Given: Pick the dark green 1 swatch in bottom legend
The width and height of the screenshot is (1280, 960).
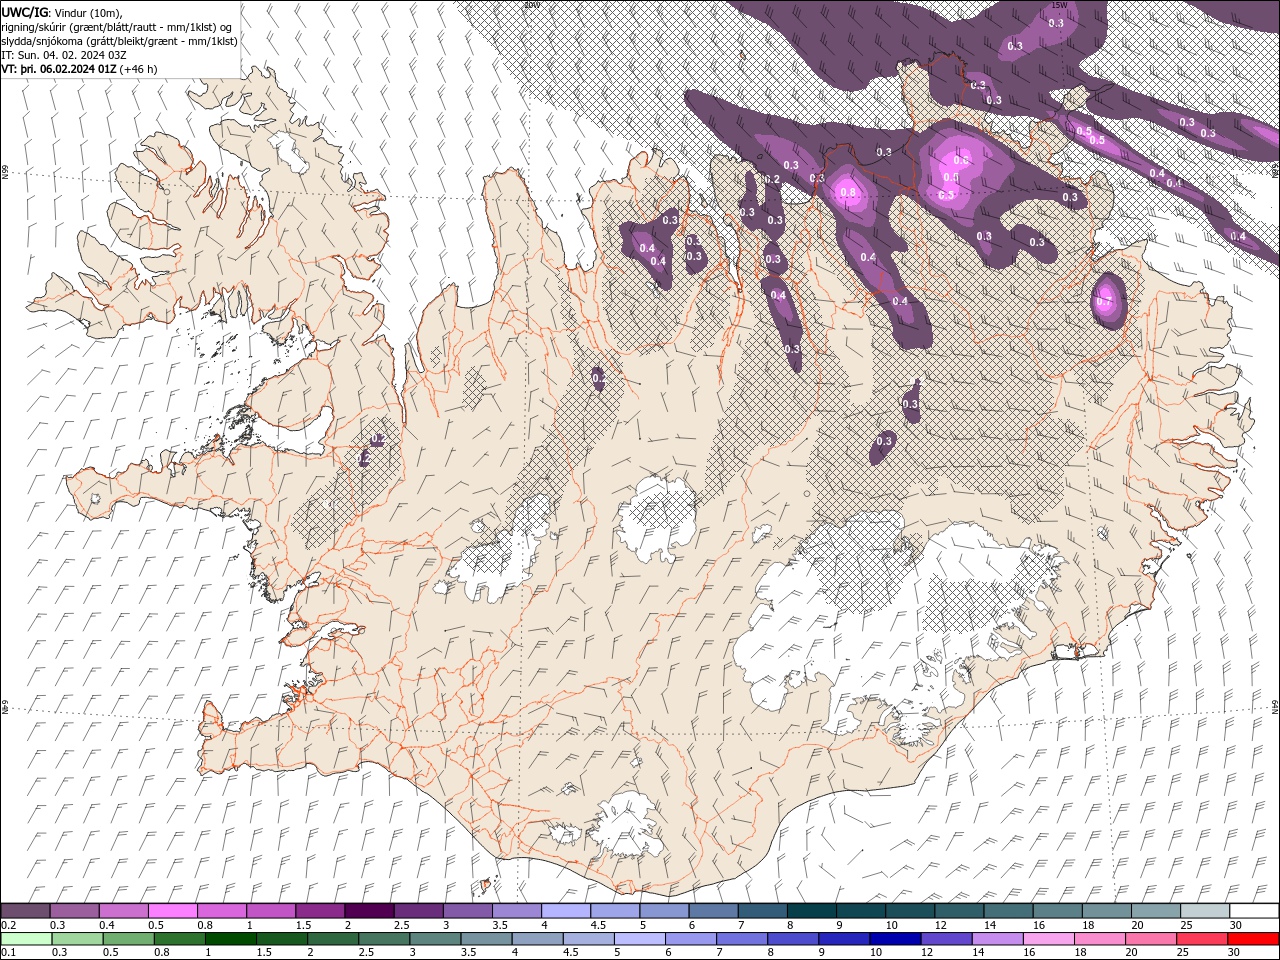Looking at the screenshot, I should point(231,939).
